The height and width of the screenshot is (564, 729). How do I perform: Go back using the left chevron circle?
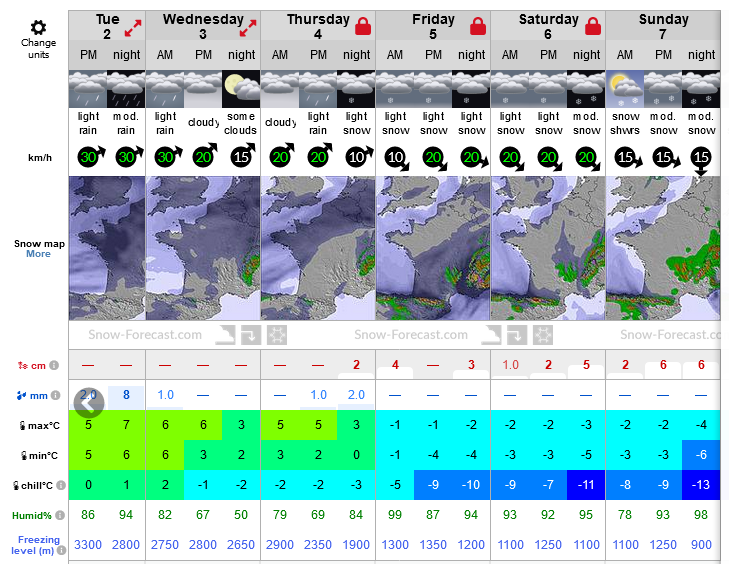89,402
